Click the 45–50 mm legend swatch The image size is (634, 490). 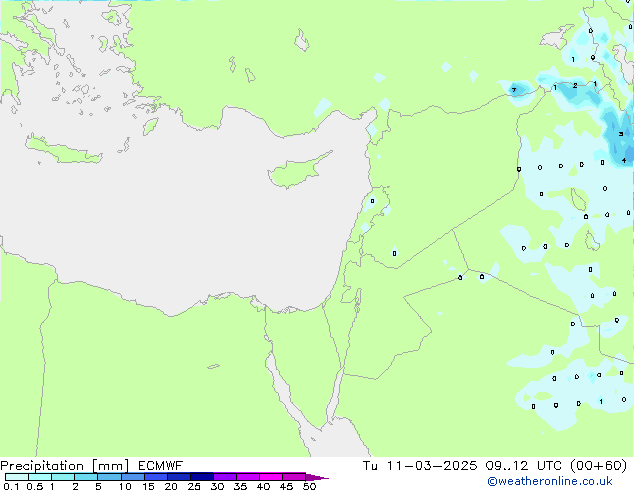294,477
